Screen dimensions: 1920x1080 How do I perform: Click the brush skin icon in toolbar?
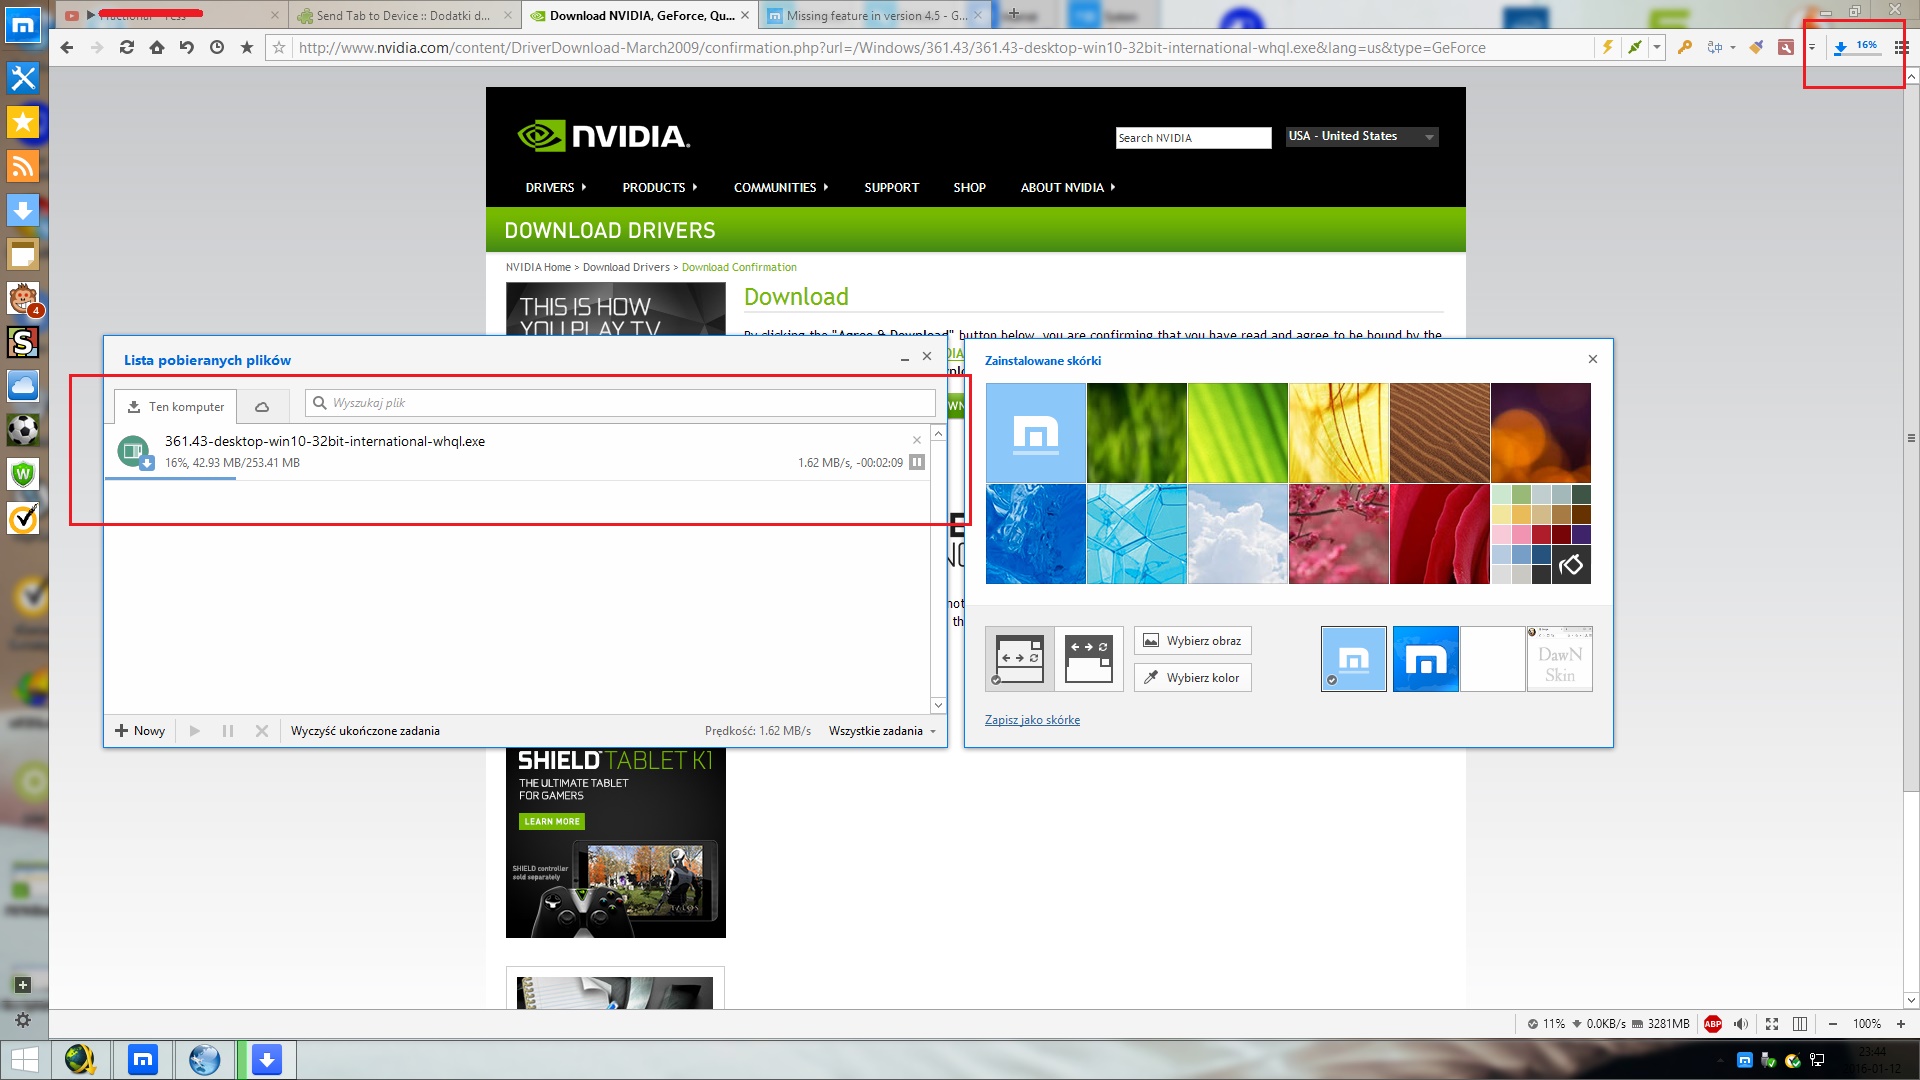pyautogui.click(x=1756, y=47)
